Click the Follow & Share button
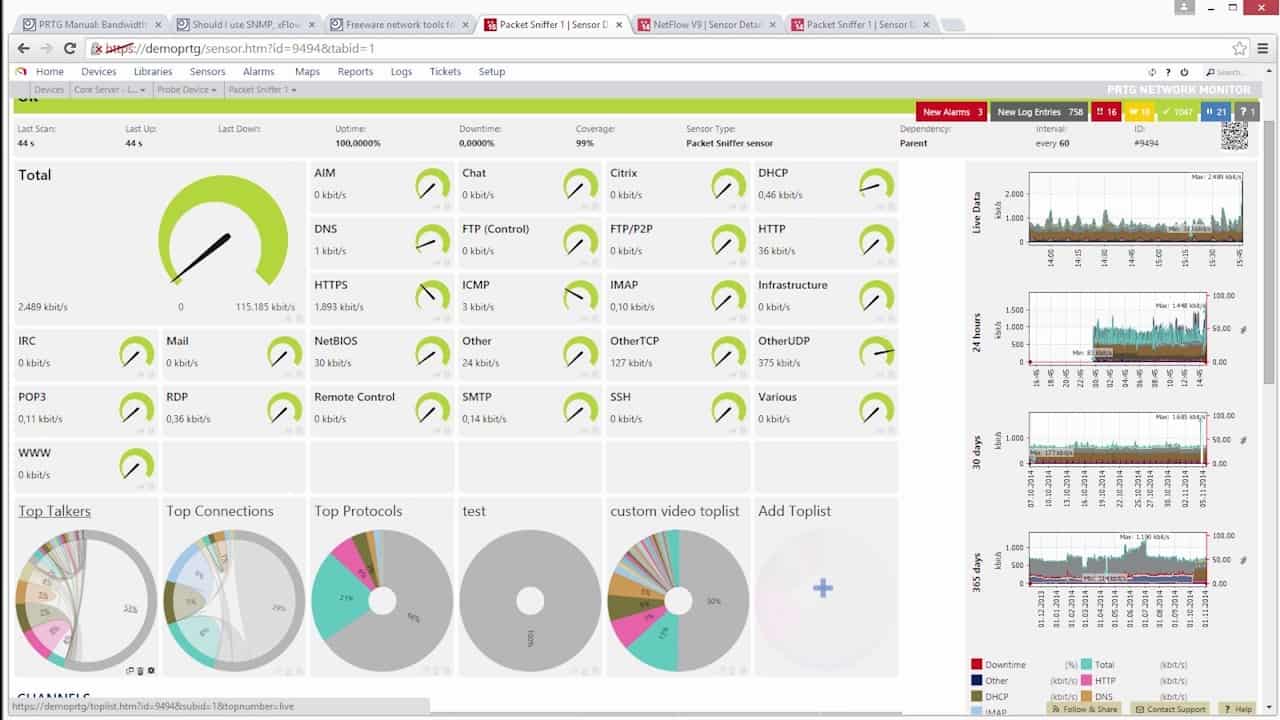This screenshot has width=1280, height=720. (x=1085, y=708)
